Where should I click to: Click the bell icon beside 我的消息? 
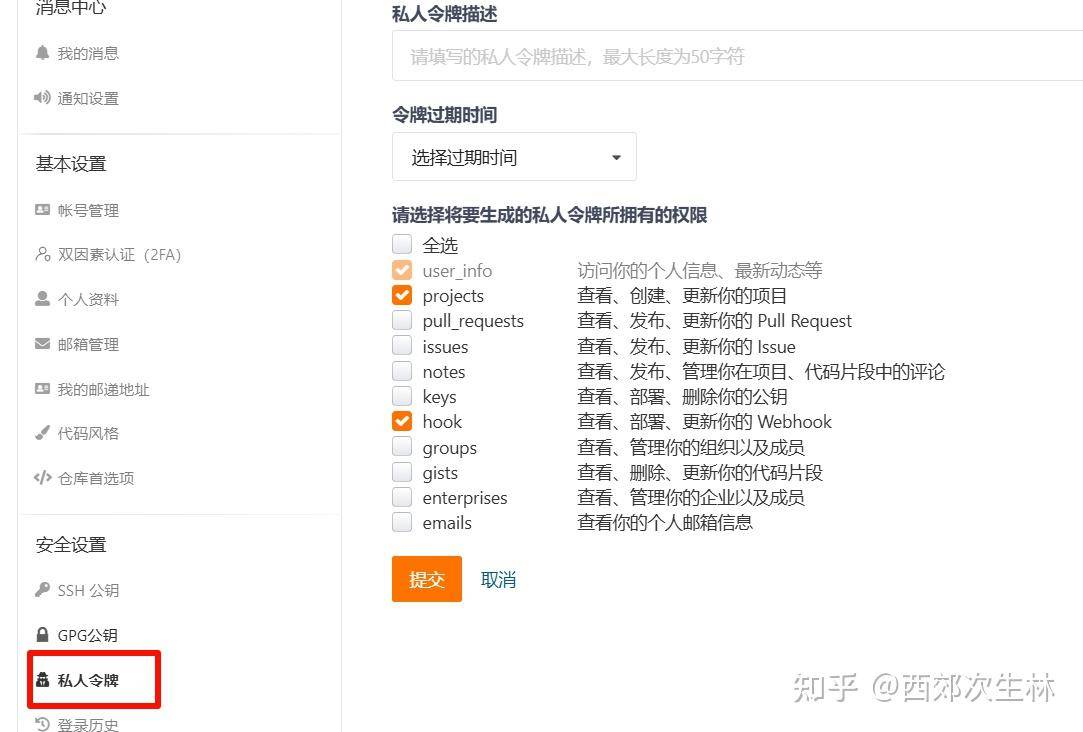(42, 52)
